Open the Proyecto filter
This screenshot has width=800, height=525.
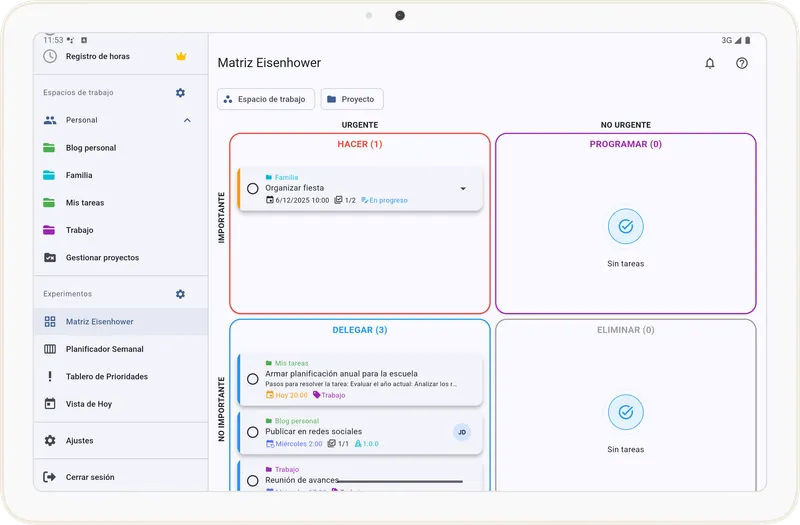tap(352, 99)
